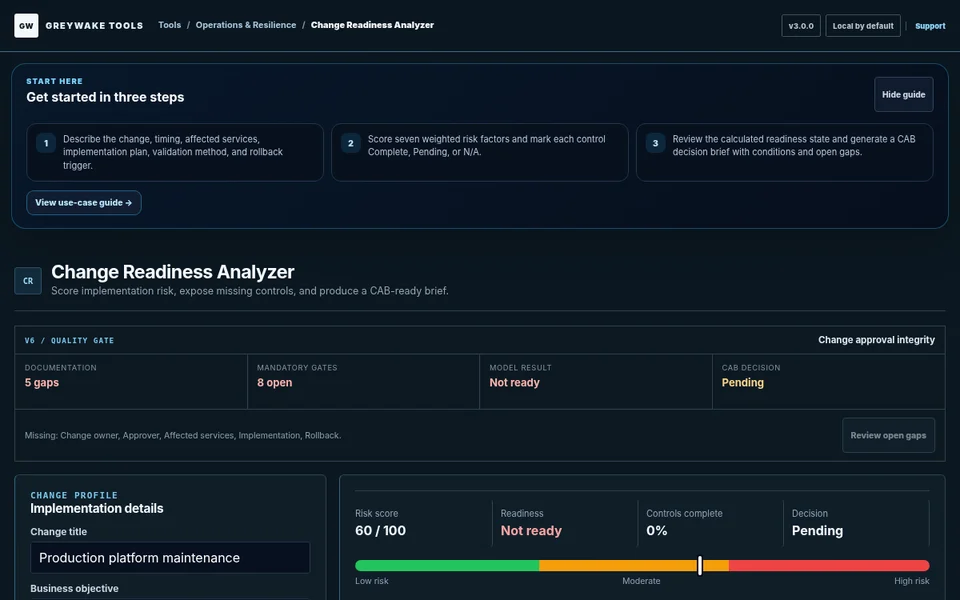Click the Decision Pending value
The width and height of the screenshot is (960, 600).
[817, 531]
